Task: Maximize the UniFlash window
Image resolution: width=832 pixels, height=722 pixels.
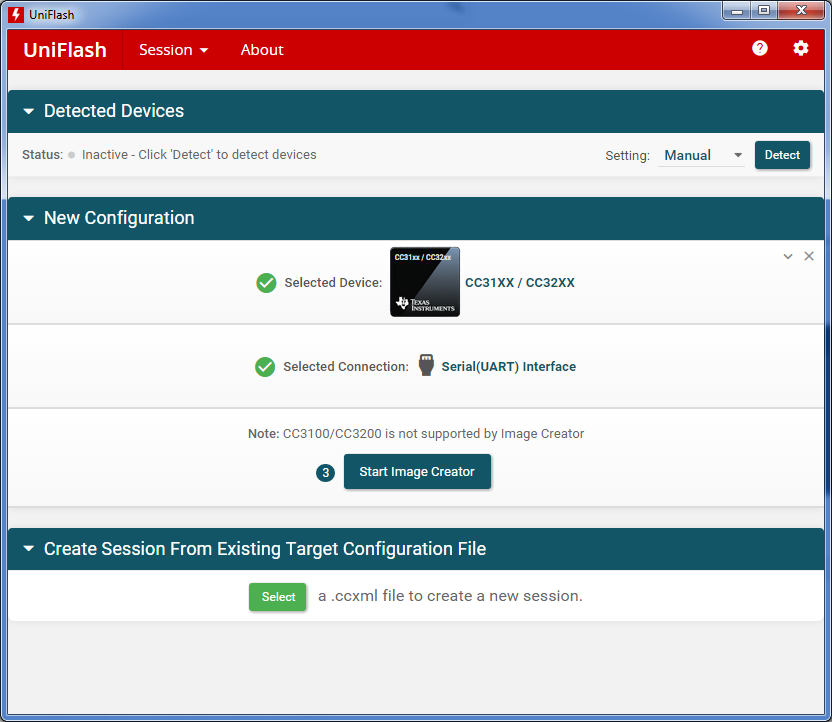Action: 764,11
